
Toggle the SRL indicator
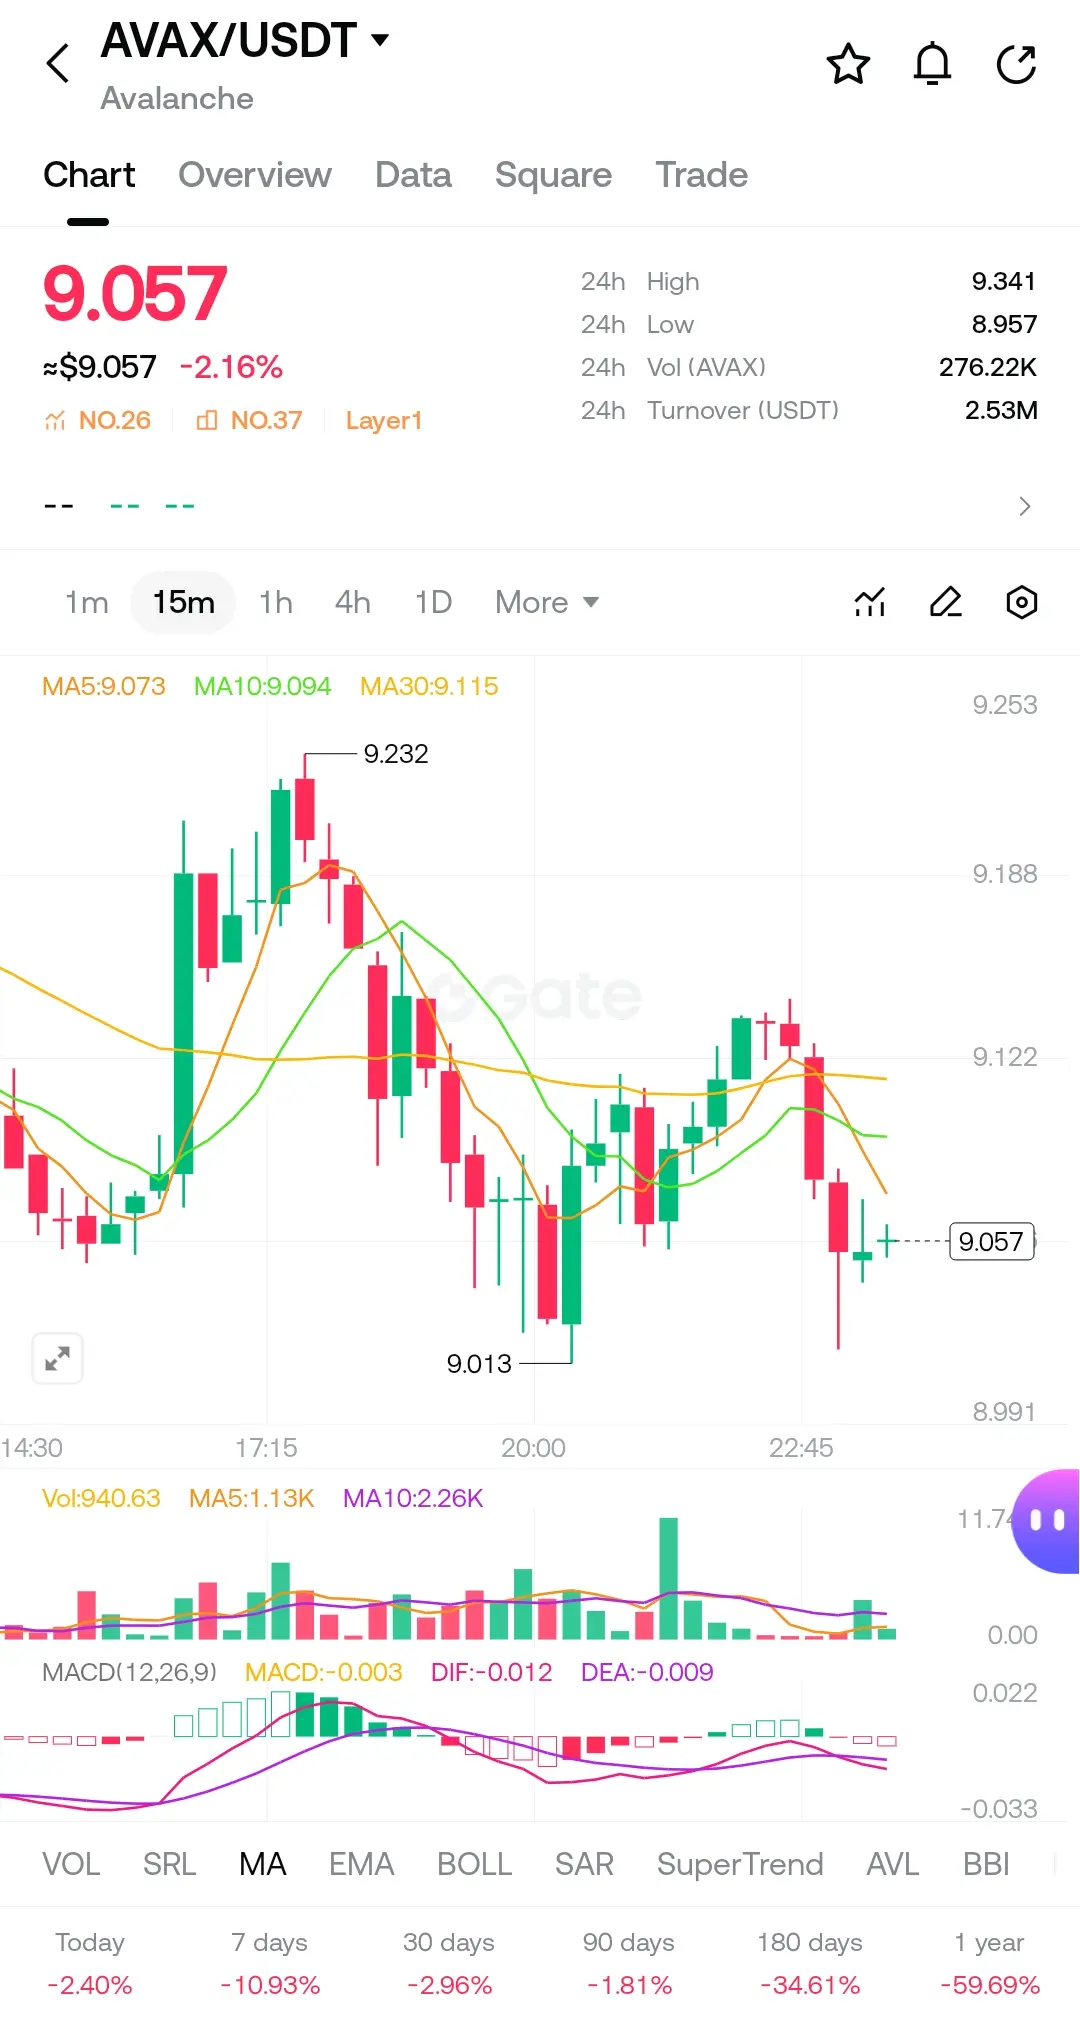coord(169,1864)
